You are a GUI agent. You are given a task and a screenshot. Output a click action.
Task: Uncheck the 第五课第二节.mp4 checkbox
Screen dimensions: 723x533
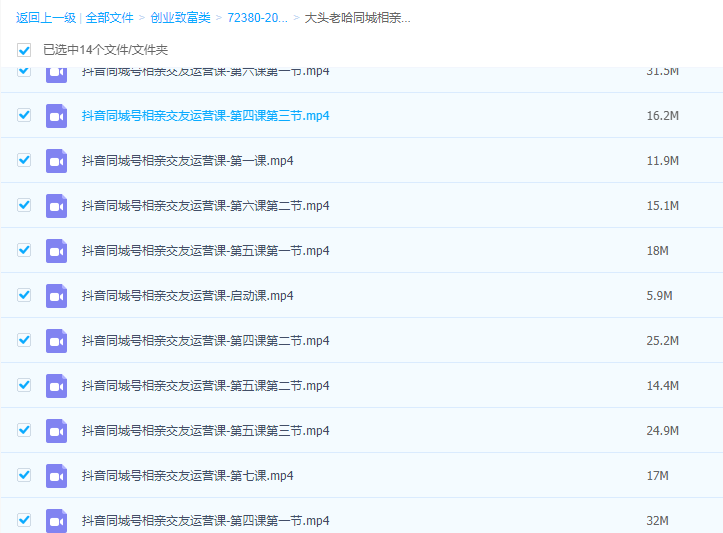coord(24,385)
